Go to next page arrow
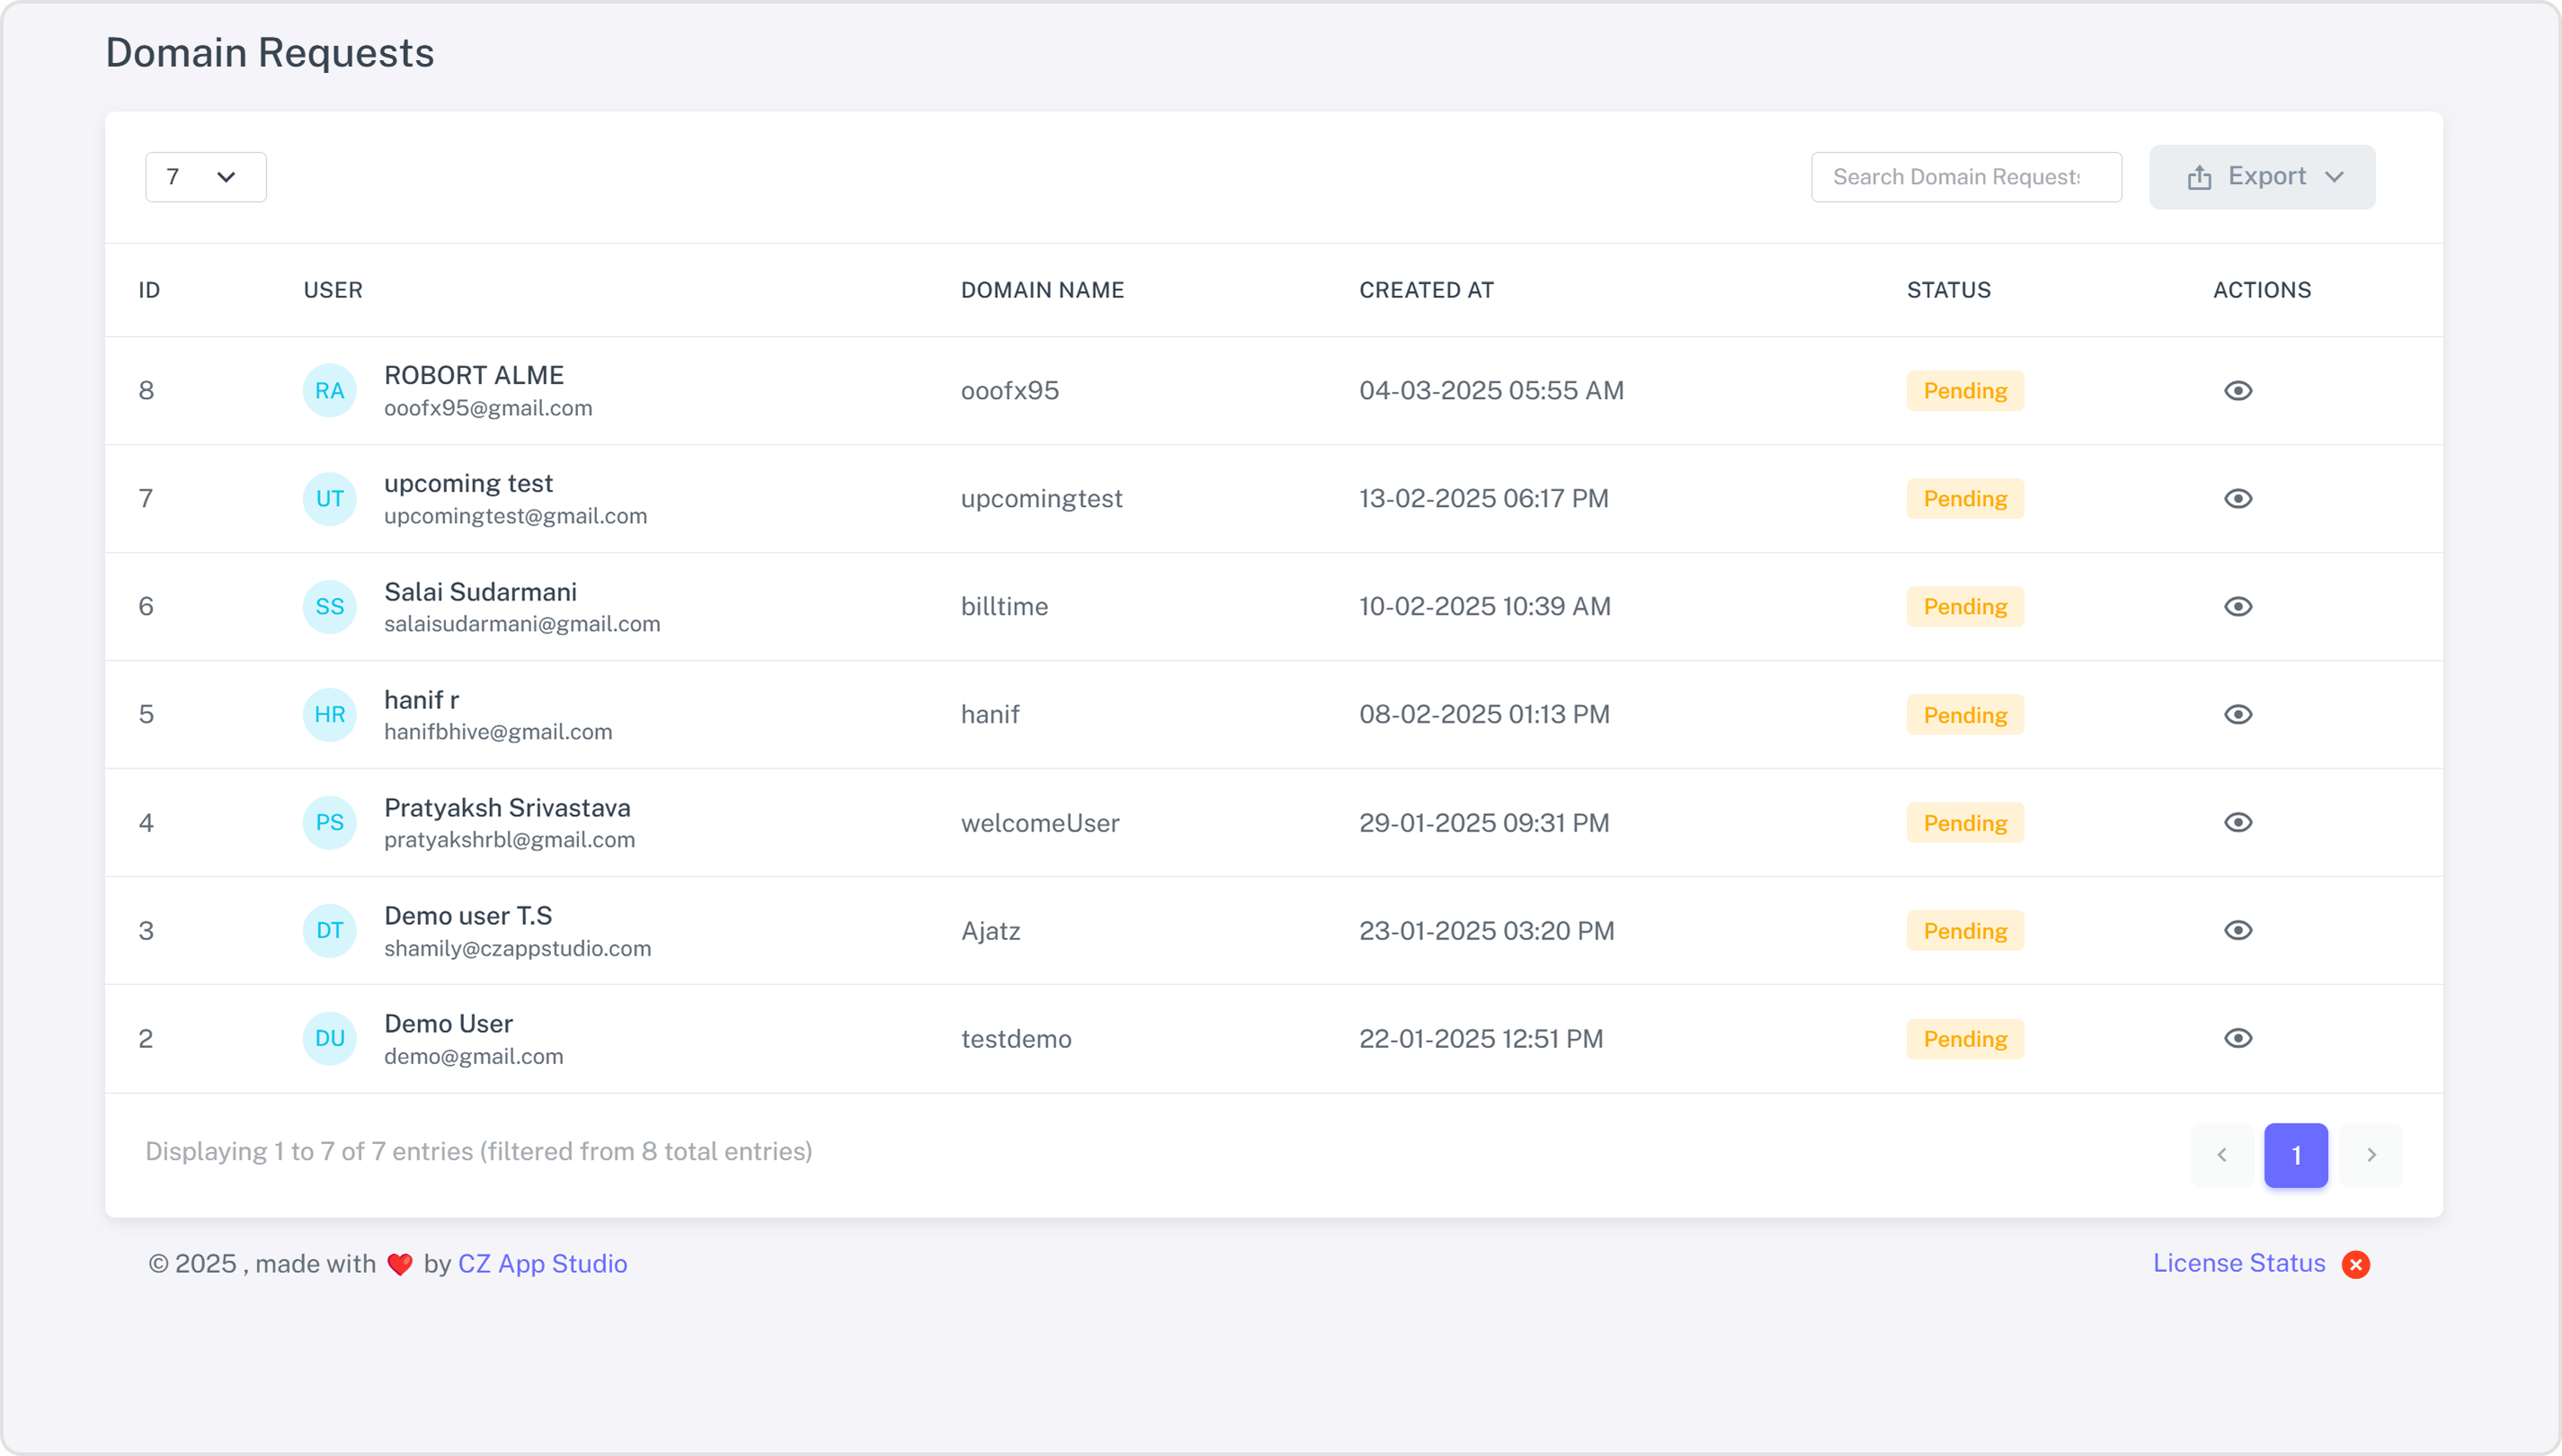The width and height of the screenshot is (2562, 1456). 2371,1155
